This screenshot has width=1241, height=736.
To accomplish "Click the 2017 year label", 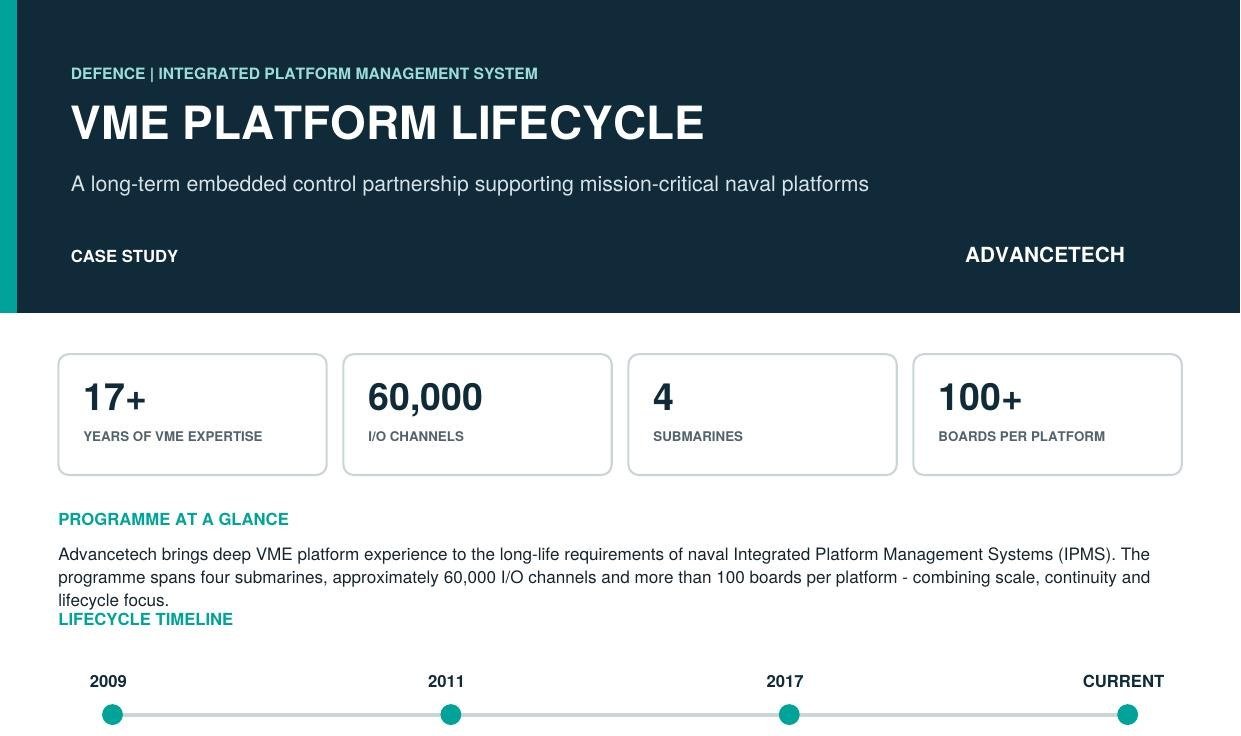I will [x=785, y=681].
